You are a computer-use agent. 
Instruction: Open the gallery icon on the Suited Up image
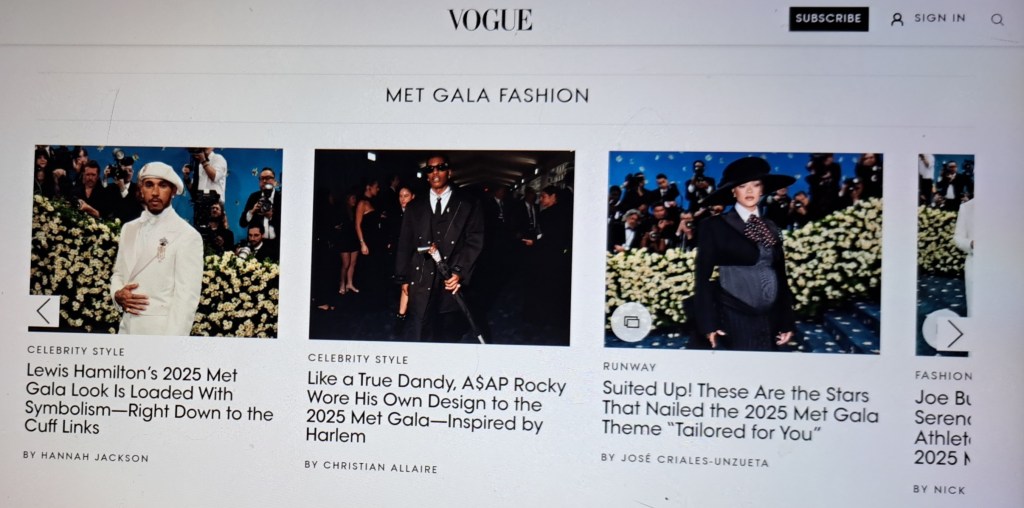point(631,322)
